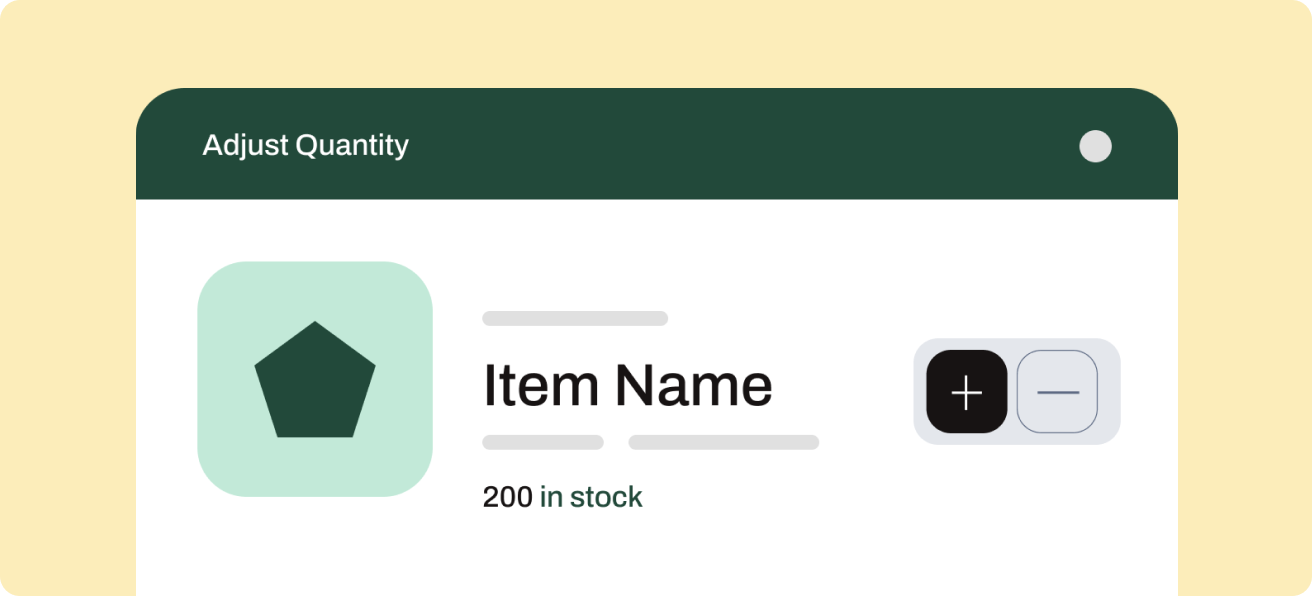Decrease quantity with the minus button
This screenshot has width=1312, height=596.
1057,392
